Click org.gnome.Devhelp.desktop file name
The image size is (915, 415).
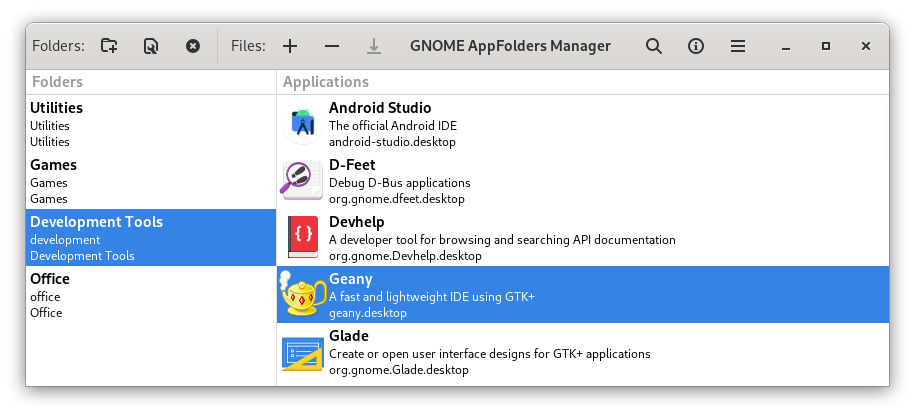[x=405, y=256]
